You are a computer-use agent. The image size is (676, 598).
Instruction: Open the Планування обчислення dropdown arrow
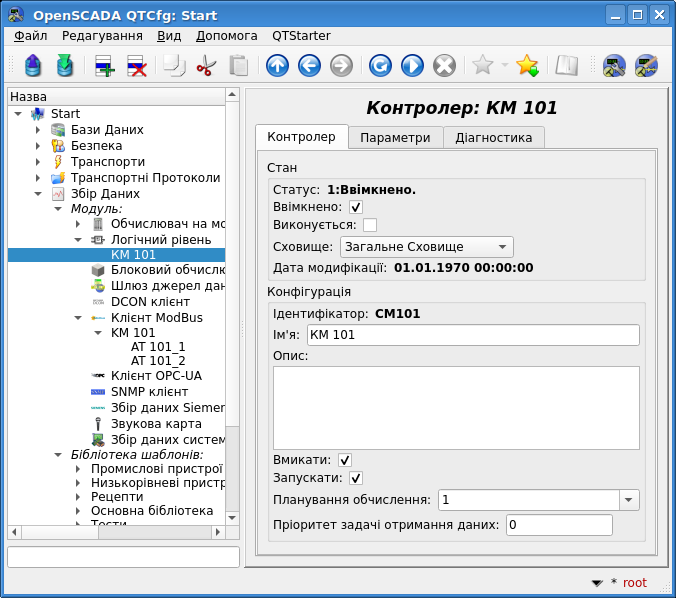point(628,500)
